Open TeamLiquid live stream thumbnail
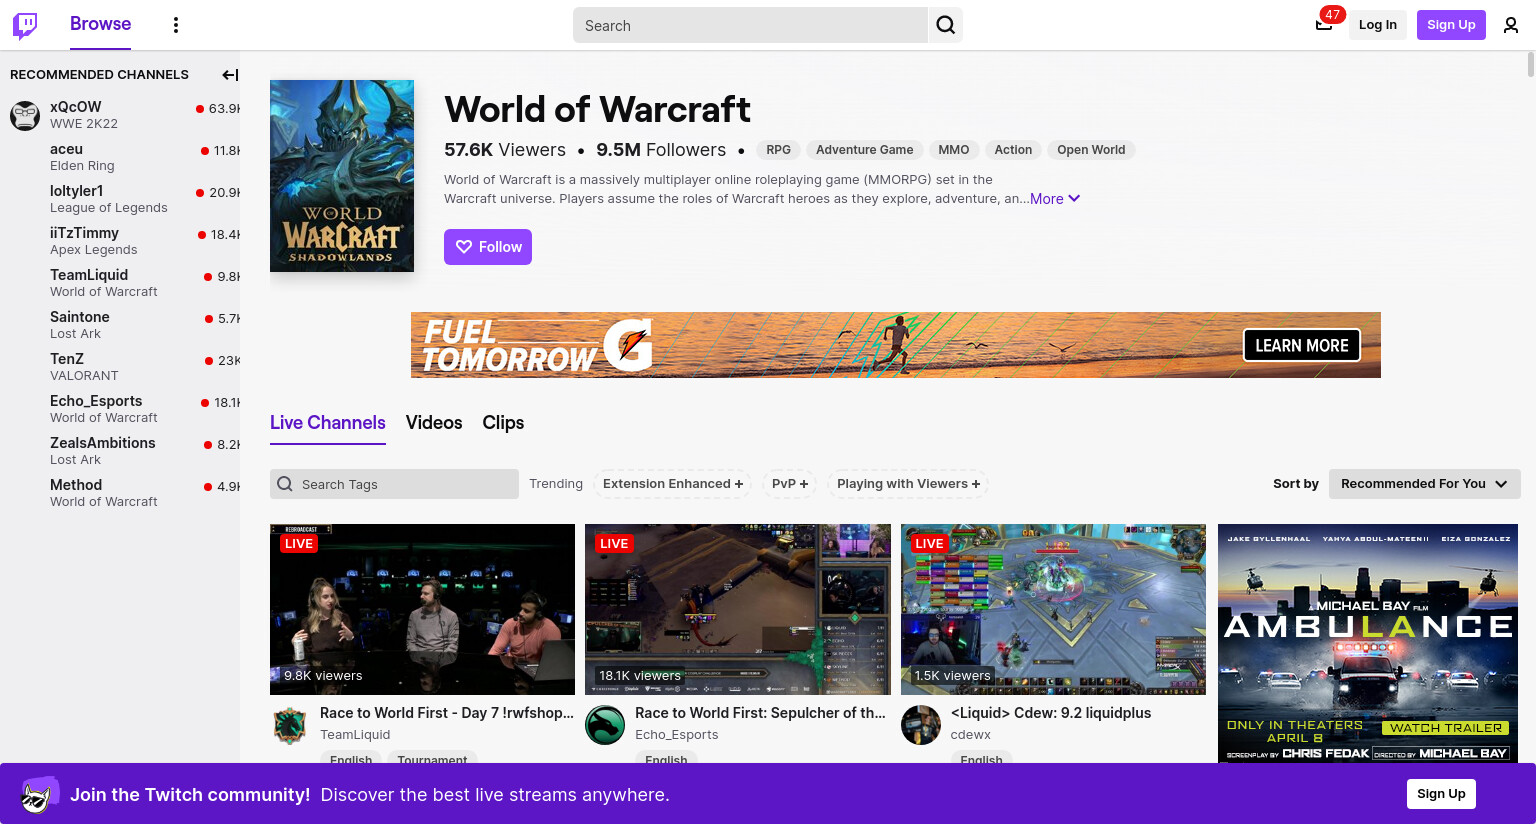This screenshot has width=1536, height=824. [422, 609]
